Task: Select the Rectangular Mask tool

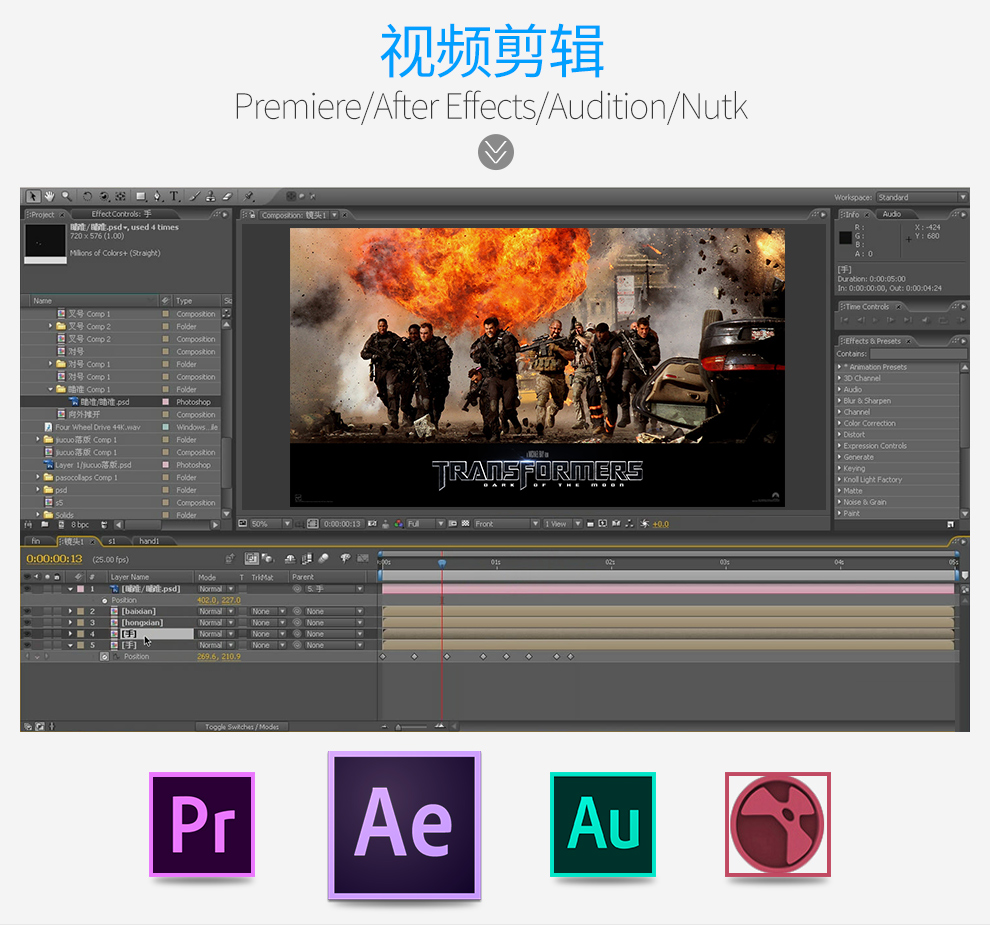Action: click(141, 196)
